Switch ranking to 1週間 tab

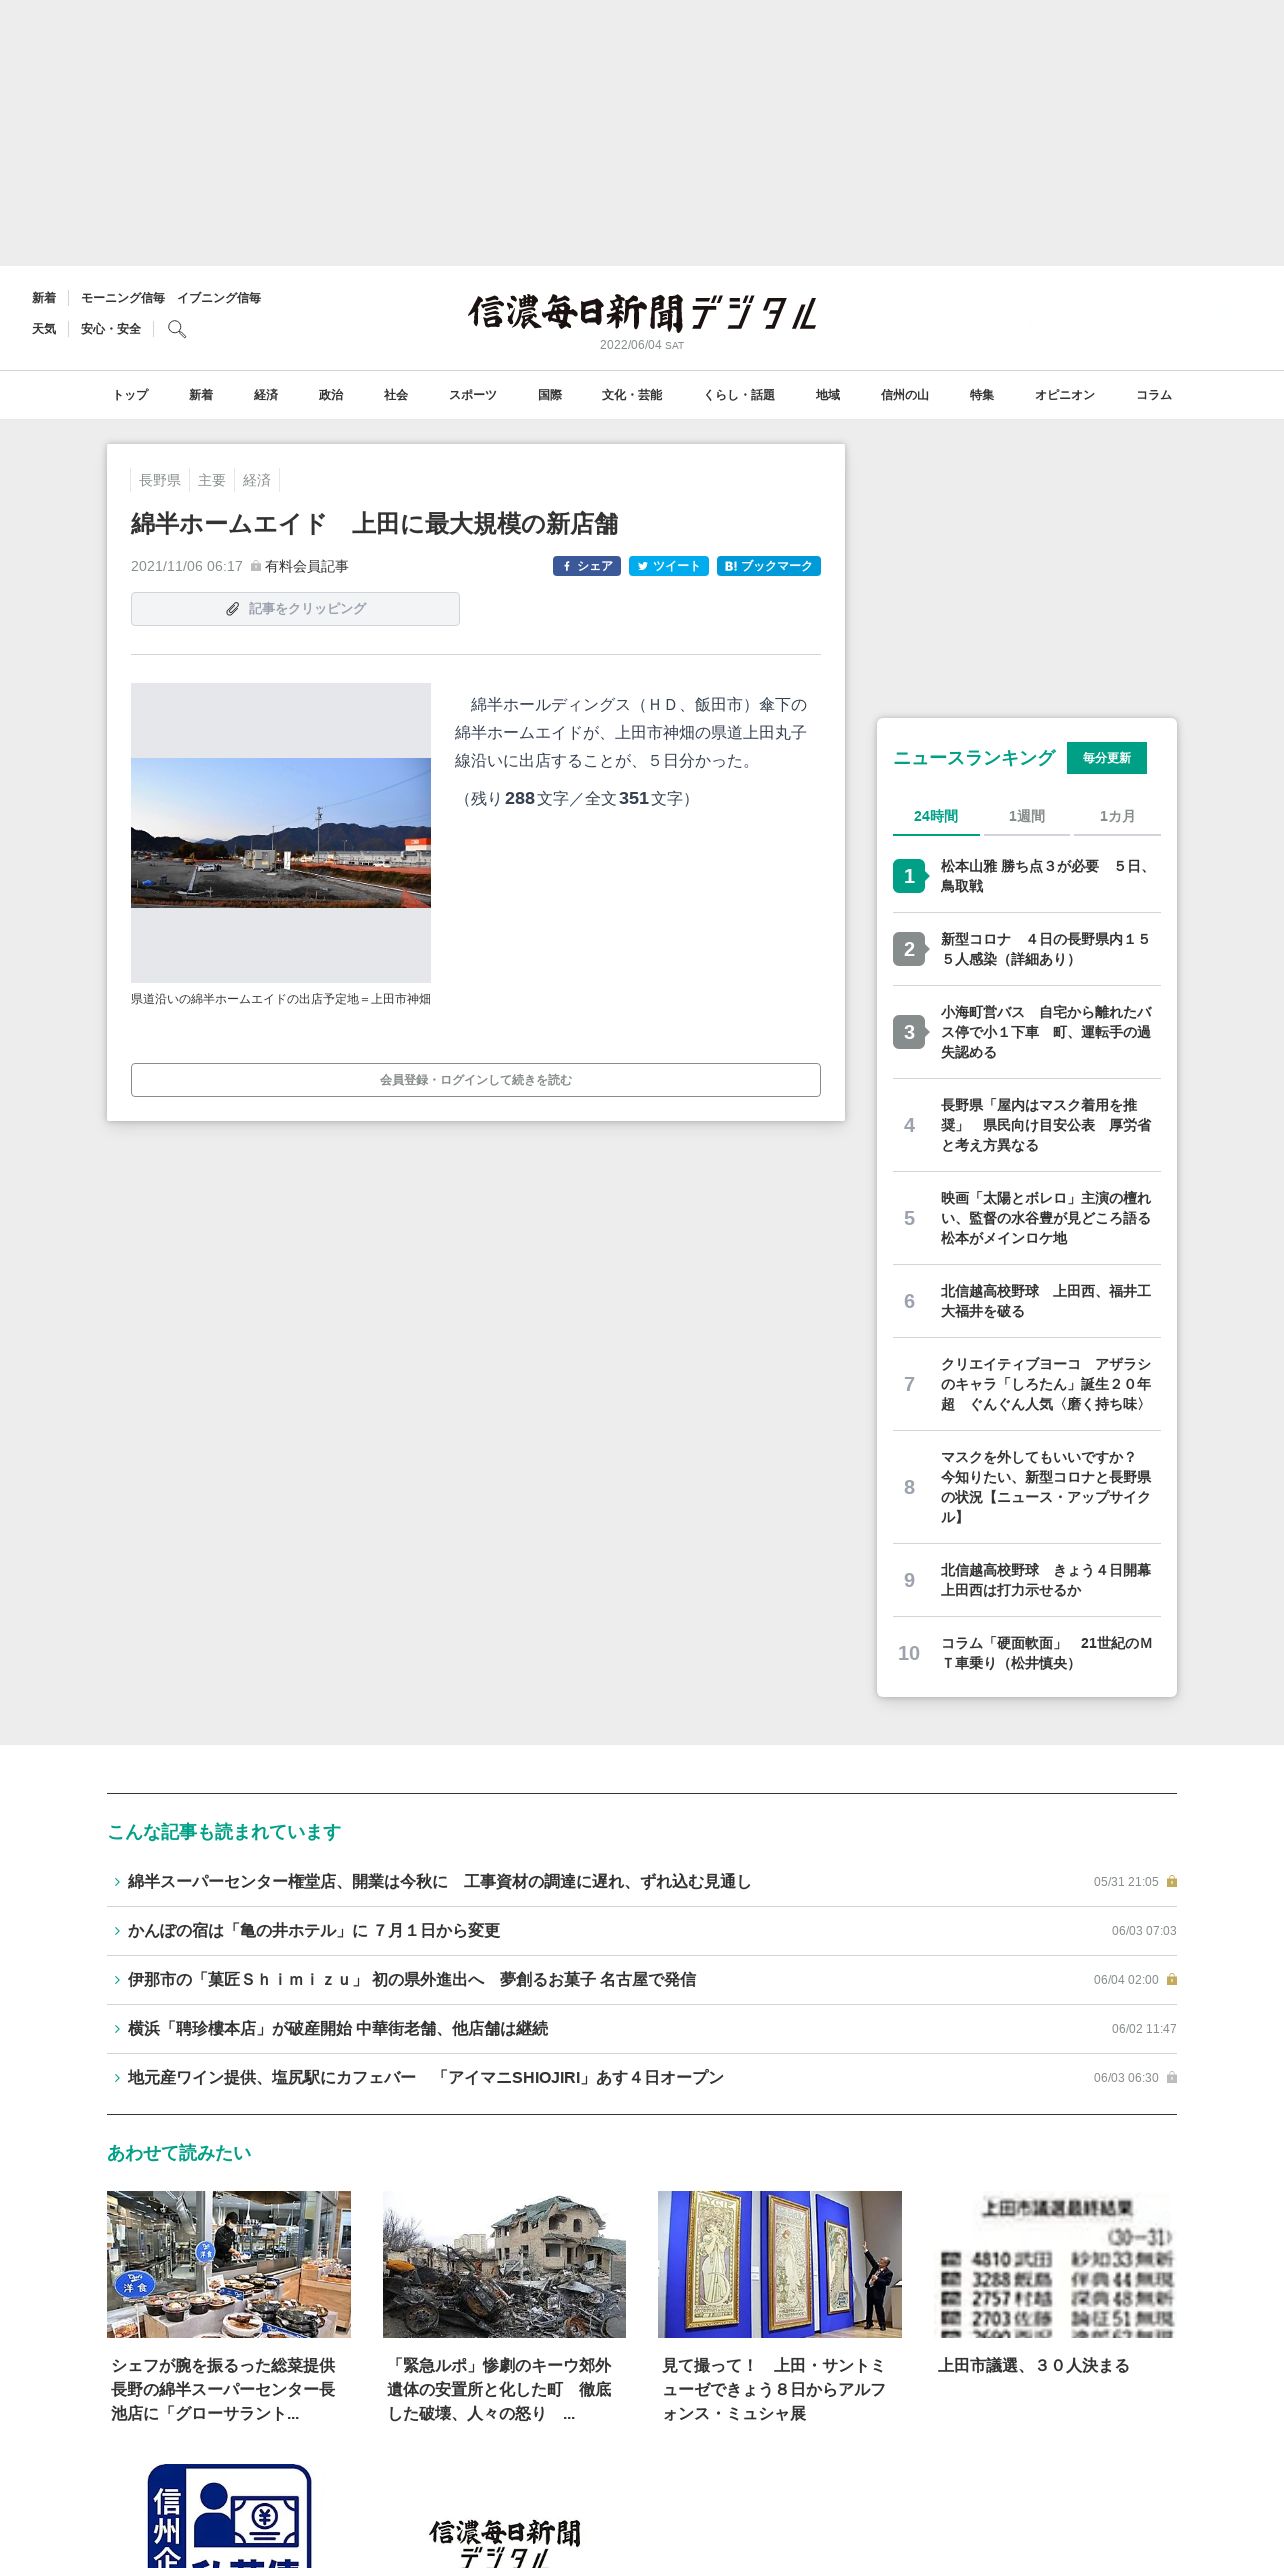pyautogui.click(x=1027, y=816)
